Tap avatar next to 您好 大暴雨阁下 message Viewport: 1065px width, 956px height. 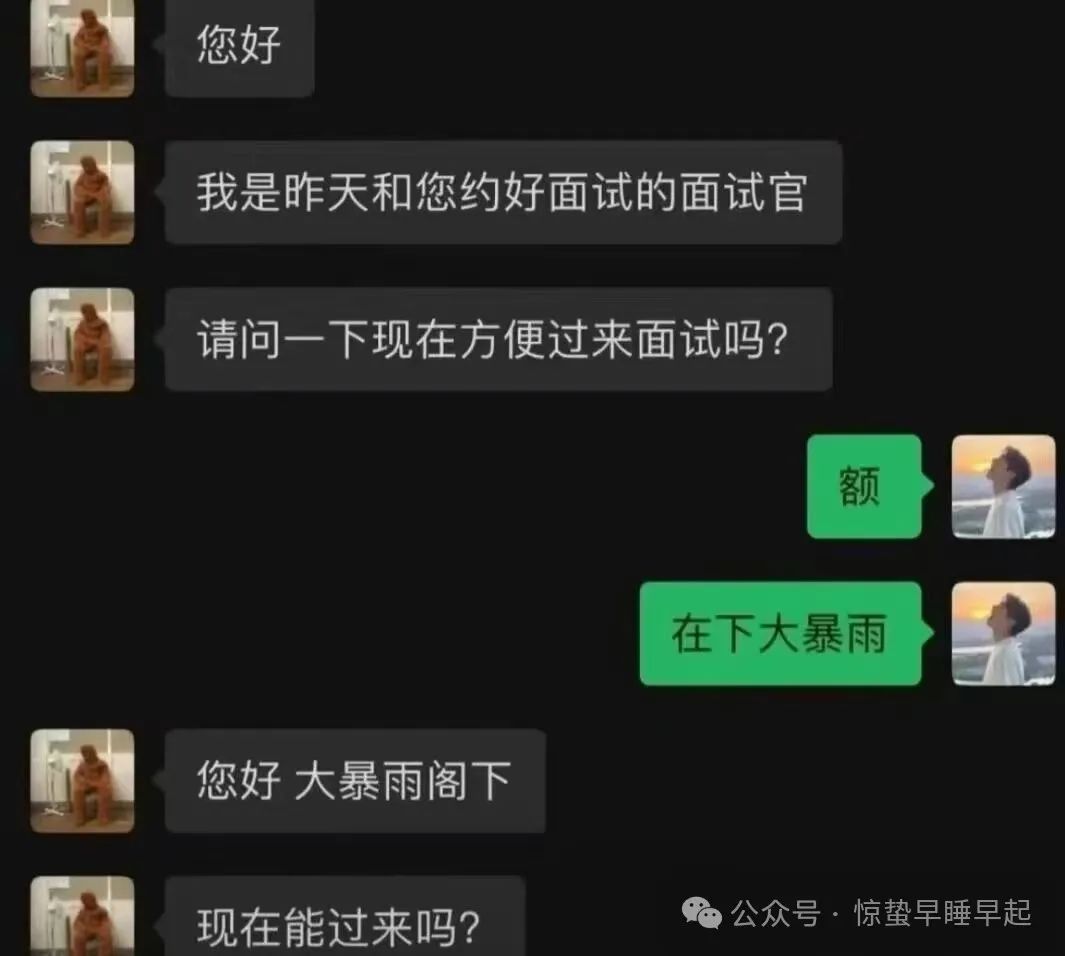(82, 781)
